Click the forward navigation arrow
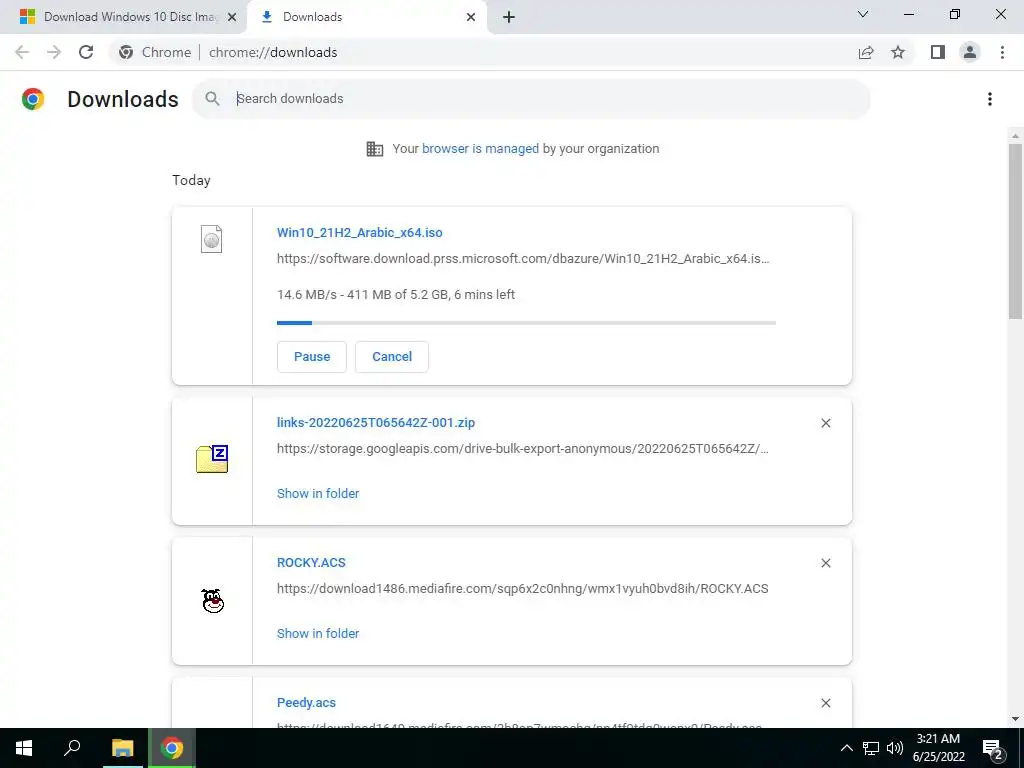 tap(54, 52)
